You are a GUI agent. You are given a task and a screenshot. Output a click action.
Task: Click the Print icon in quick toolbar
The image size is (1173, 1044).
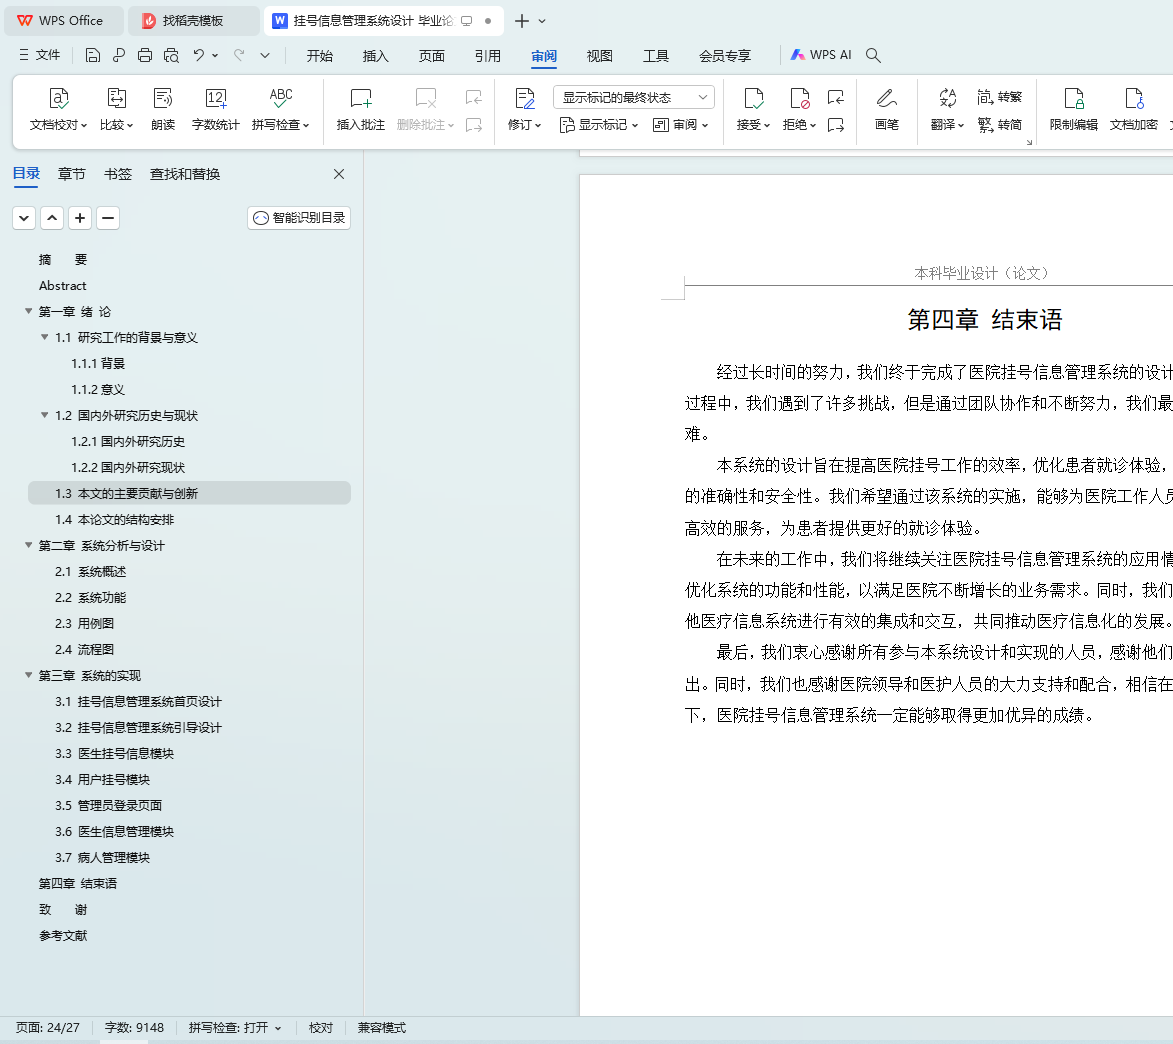[x=145, y=55]
